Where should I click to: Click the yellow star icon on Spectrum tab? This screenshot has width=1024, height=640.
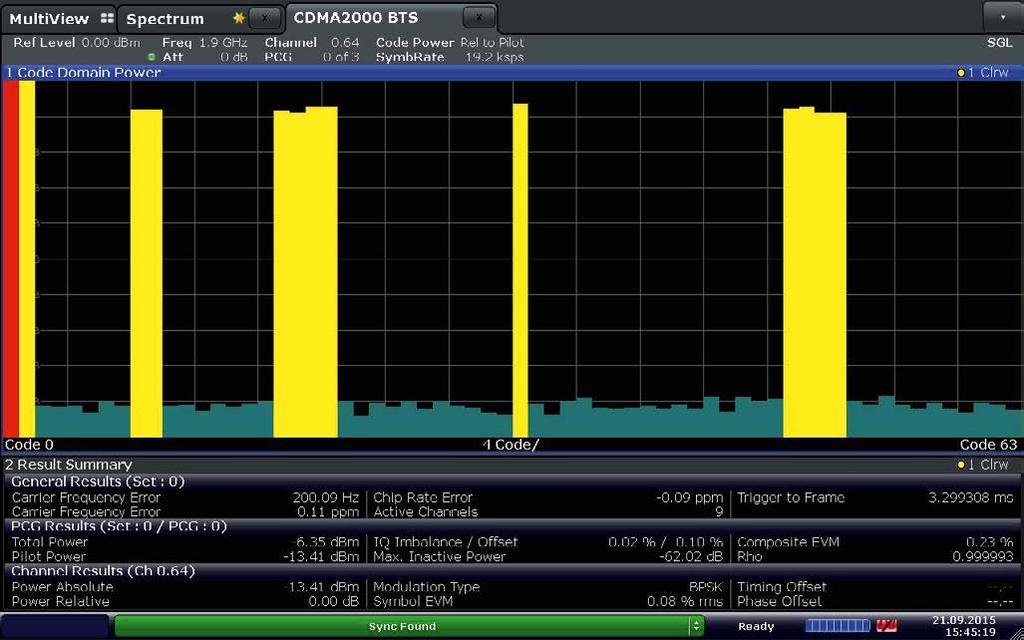(x=237, y=17)
